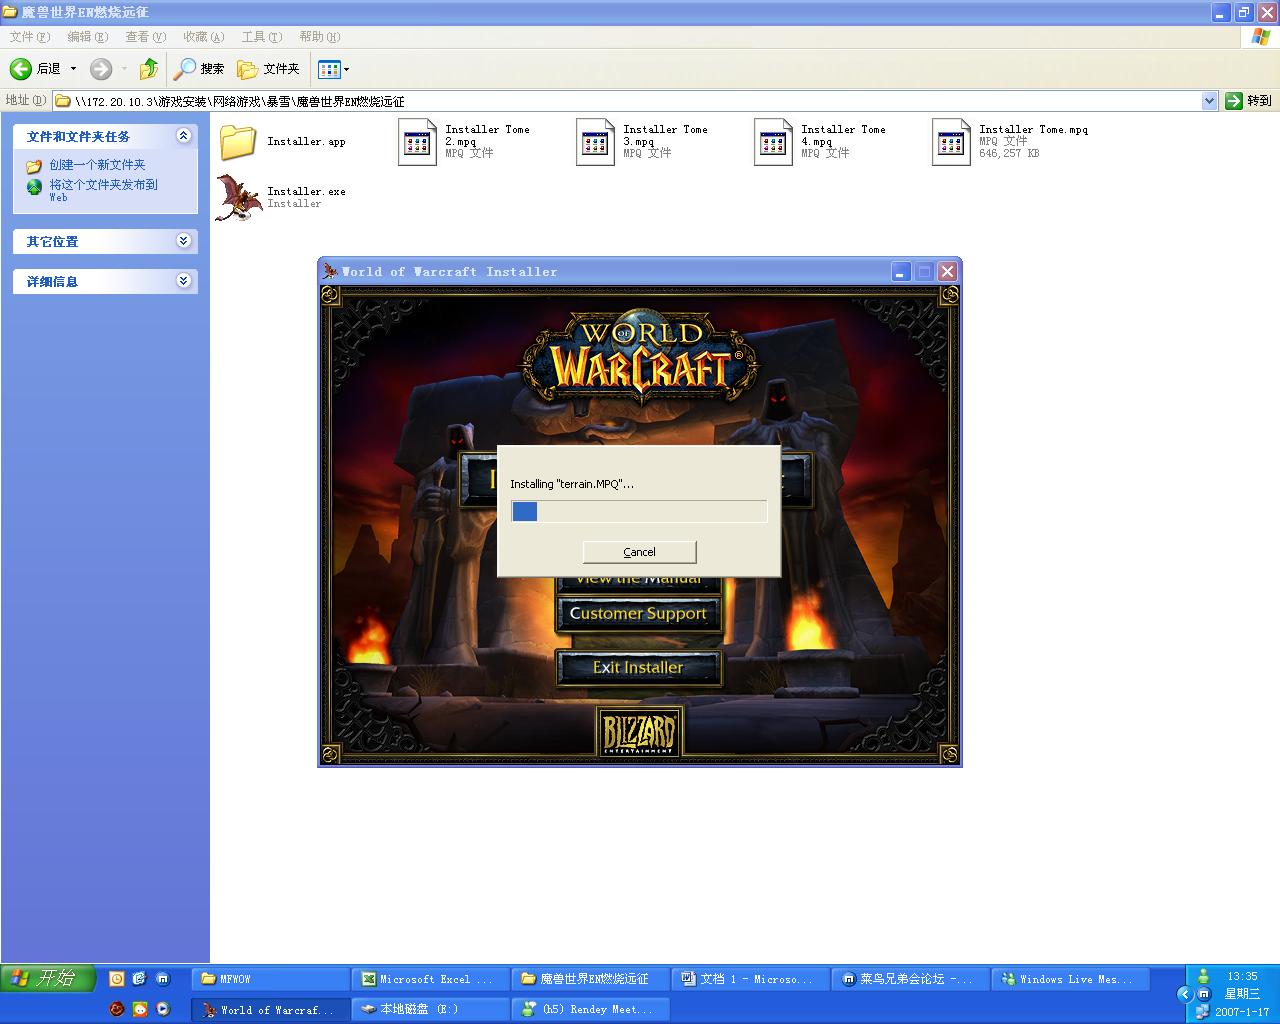Open the File (文件) menu
Viewport: 1280px width, 1024px height.
pos(29,37)
